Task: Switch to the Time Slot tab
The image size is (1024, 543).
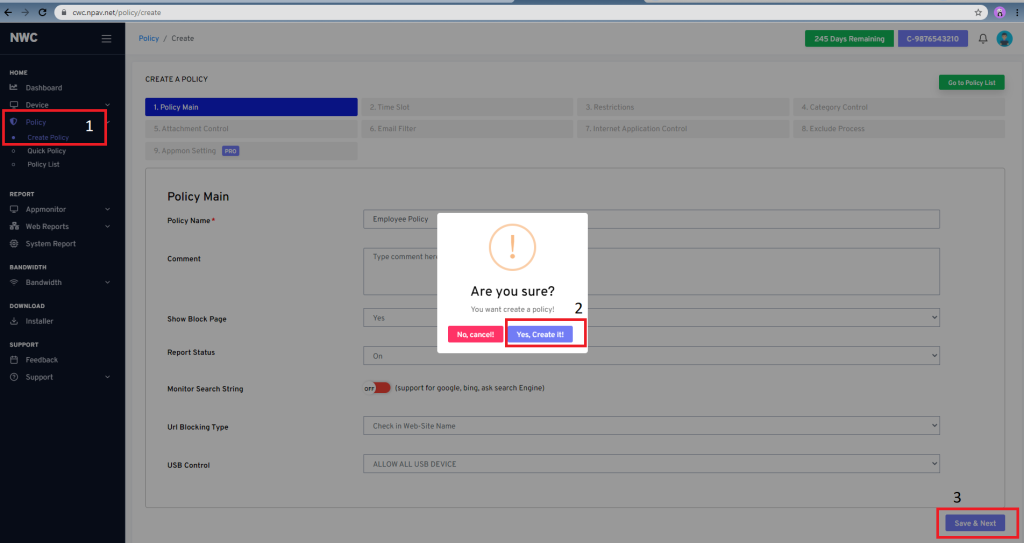Action: [467, 107]
